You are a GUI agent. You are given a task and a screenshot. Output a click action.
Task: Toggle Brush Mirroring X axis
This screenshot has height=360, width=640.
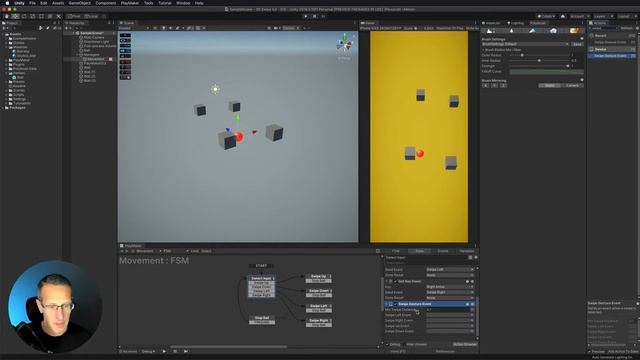(x=486, y=86)
